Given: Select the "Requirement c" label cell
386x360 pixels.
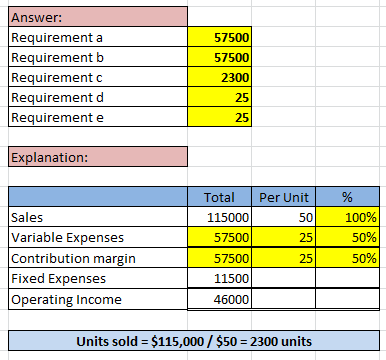Looking at the screenshot, I should click(x=98, y=77).
